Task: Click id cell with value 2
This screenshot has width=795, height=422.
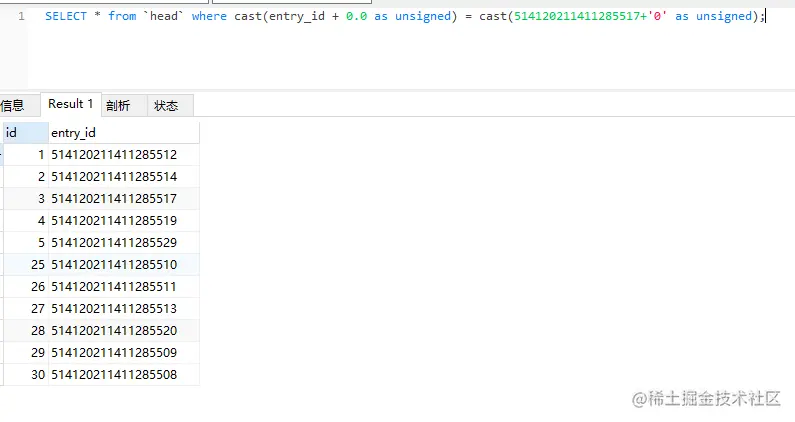Action: point(25,177)
